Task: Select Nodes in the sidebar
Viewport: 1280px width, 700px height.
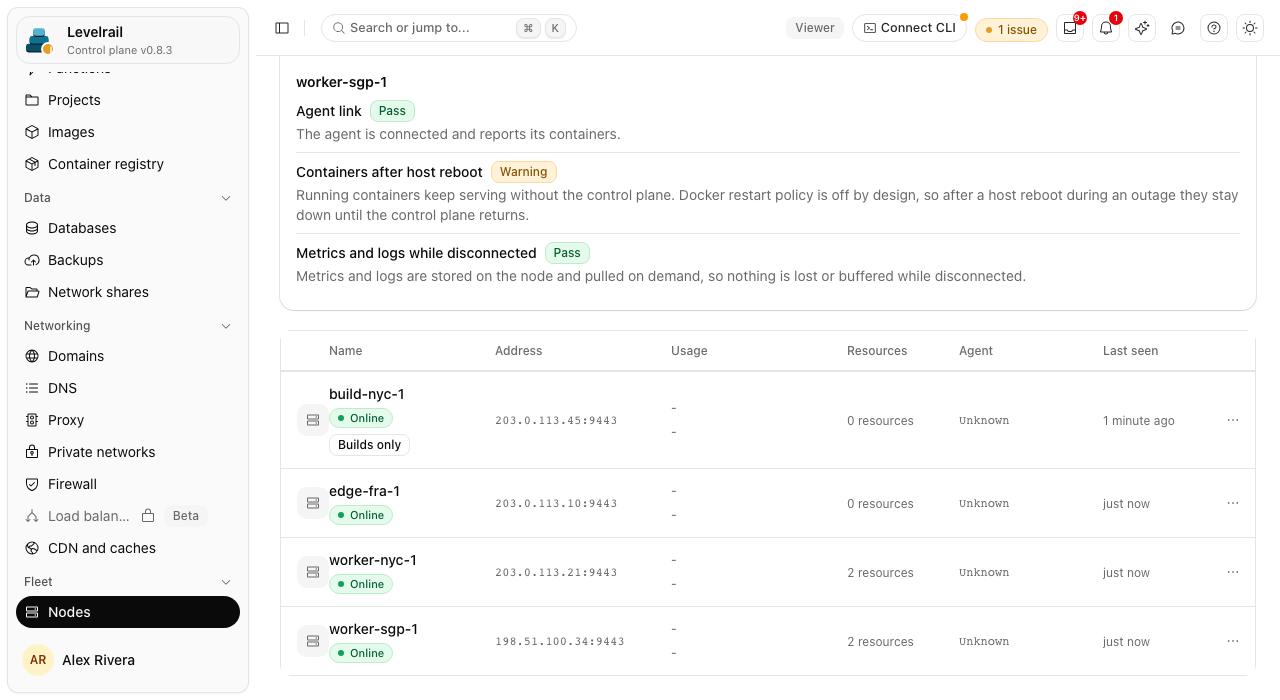Action: [128, 612]
